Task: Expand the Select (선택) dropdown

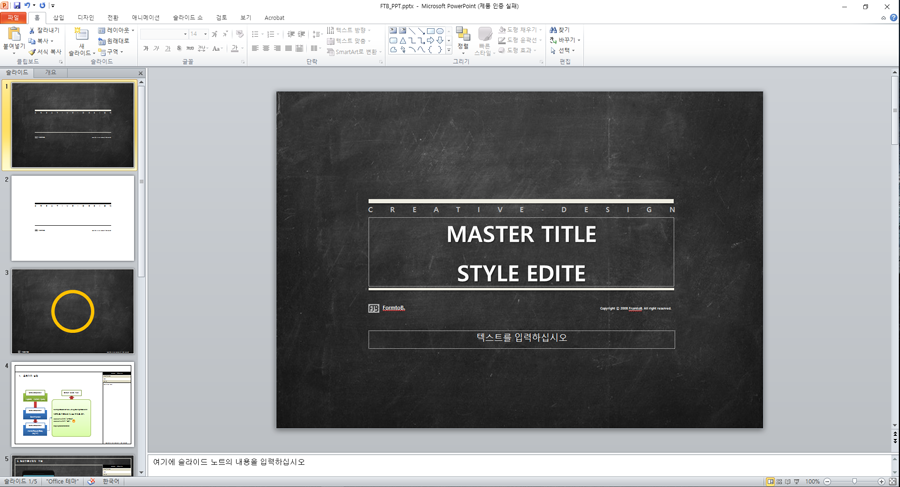Action: (x=565, y=51)
